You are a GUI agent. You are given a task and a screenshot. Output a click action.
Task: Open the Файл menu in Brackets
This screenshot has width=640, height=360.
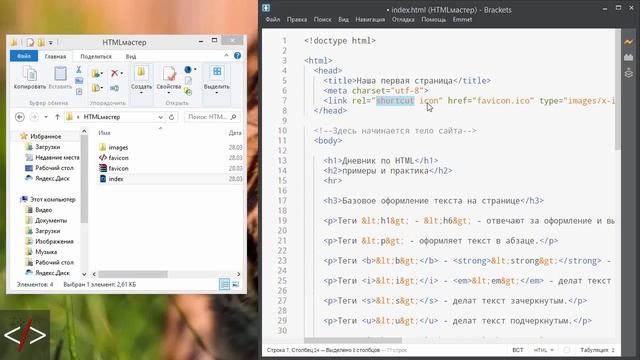(273, 20)
